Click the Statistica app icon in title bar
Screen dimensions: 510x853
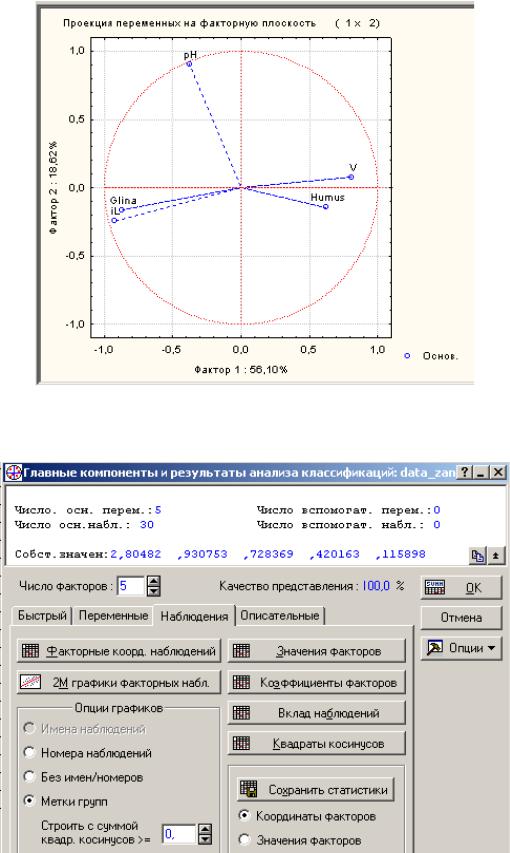pyautogui.click(x=13, y=473)
